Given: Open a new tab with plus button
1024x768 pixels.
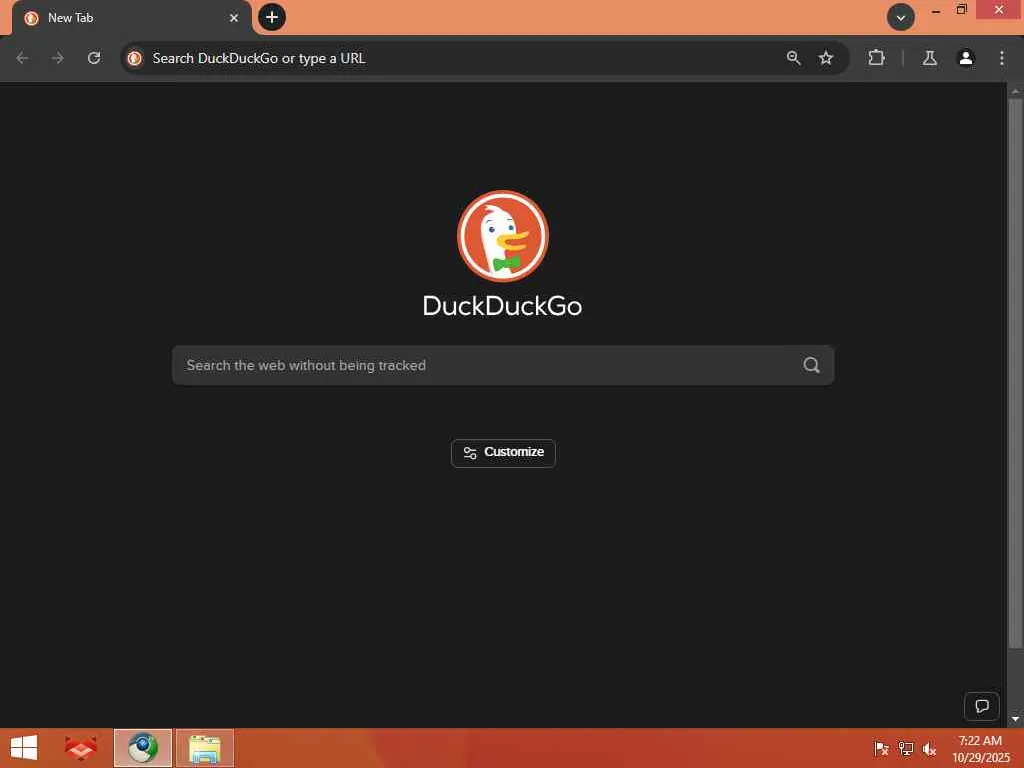Looking at the screenshot, I should click(272, 17).
